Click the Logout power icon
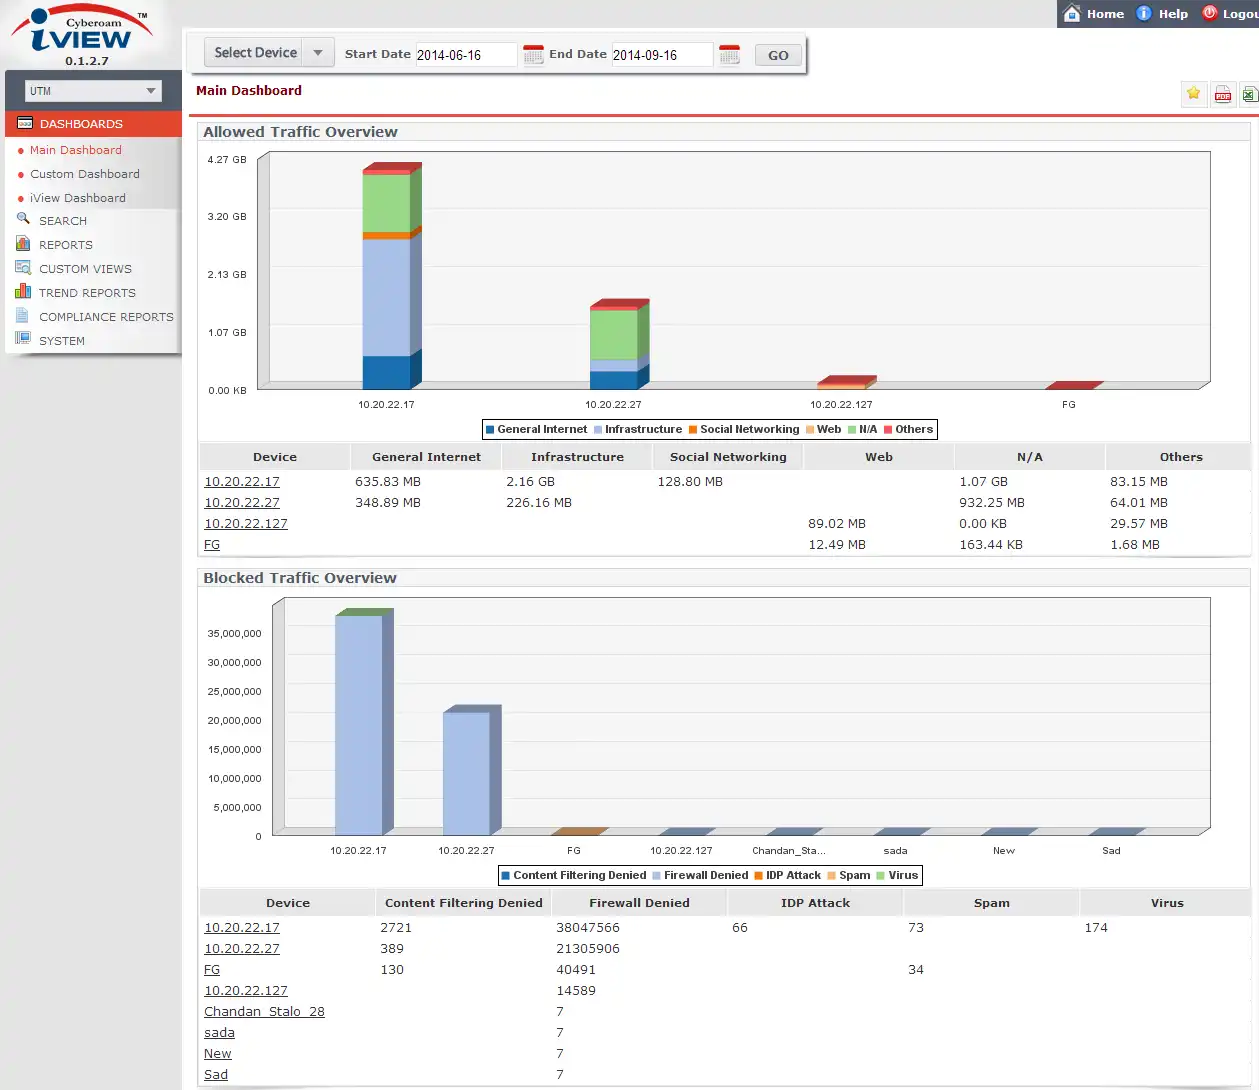Image resolution: width=1259 pixels, height=1090 pixels. tap(1210, 13)
